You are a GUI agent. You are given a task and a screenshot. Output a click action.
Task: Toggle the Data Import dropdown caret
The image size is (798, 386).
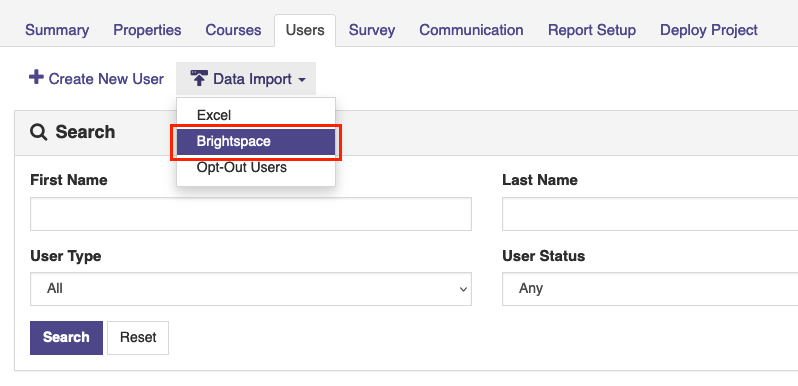[x=301, y=80]
